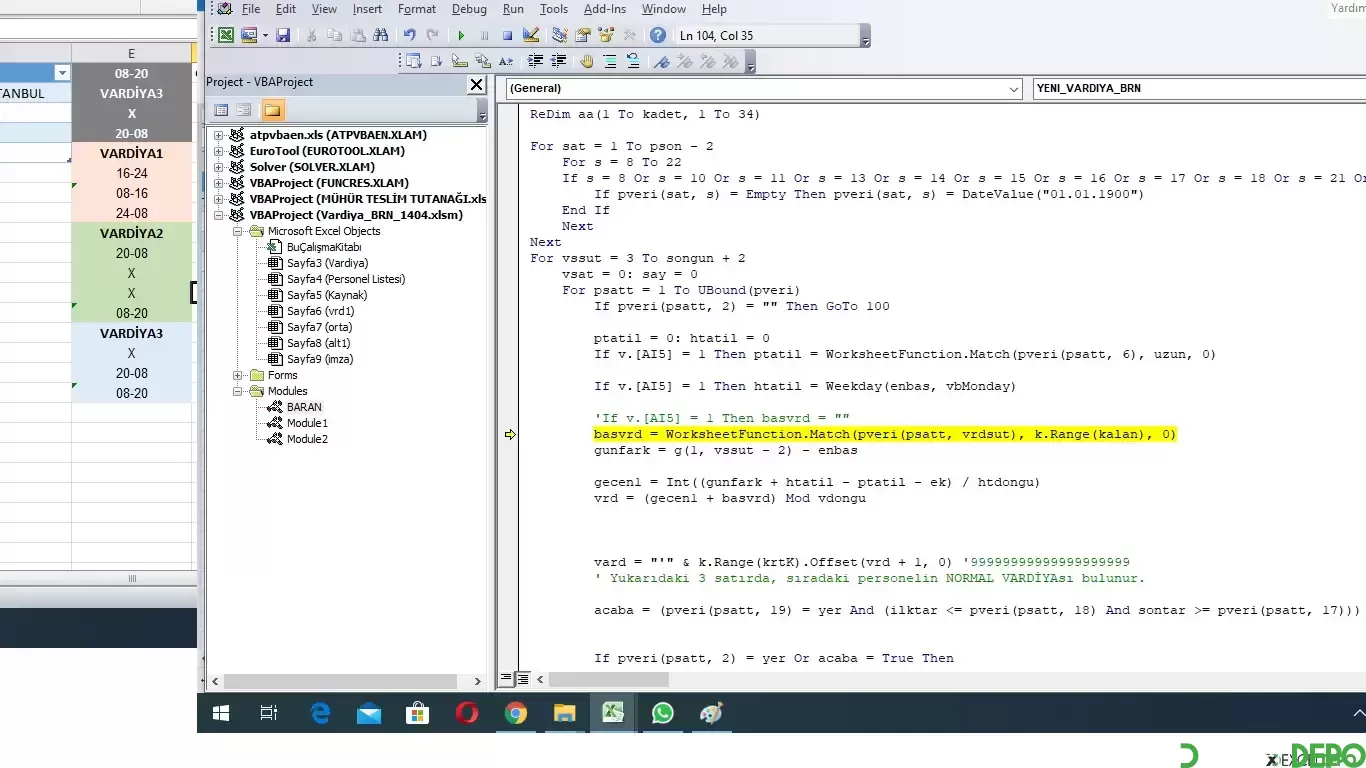This screenshot has height=768, width=1366.
Task: Click the code window horizontal scrollbar
Action: (608, 679)
